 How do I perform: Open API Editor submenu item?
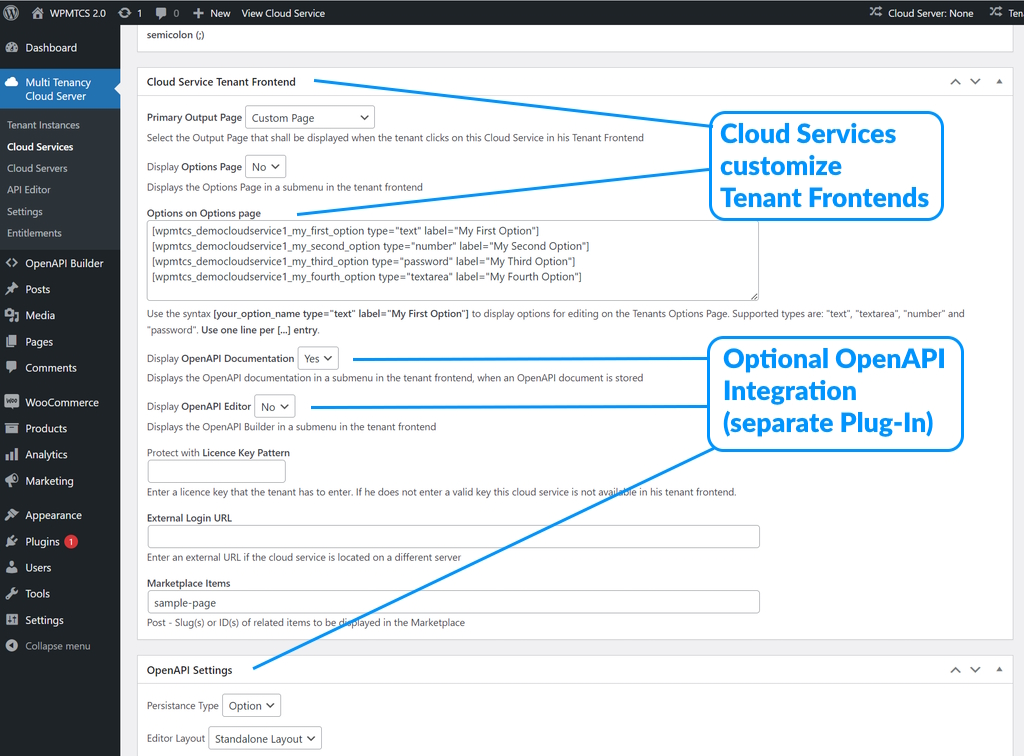tap(29, 189)
